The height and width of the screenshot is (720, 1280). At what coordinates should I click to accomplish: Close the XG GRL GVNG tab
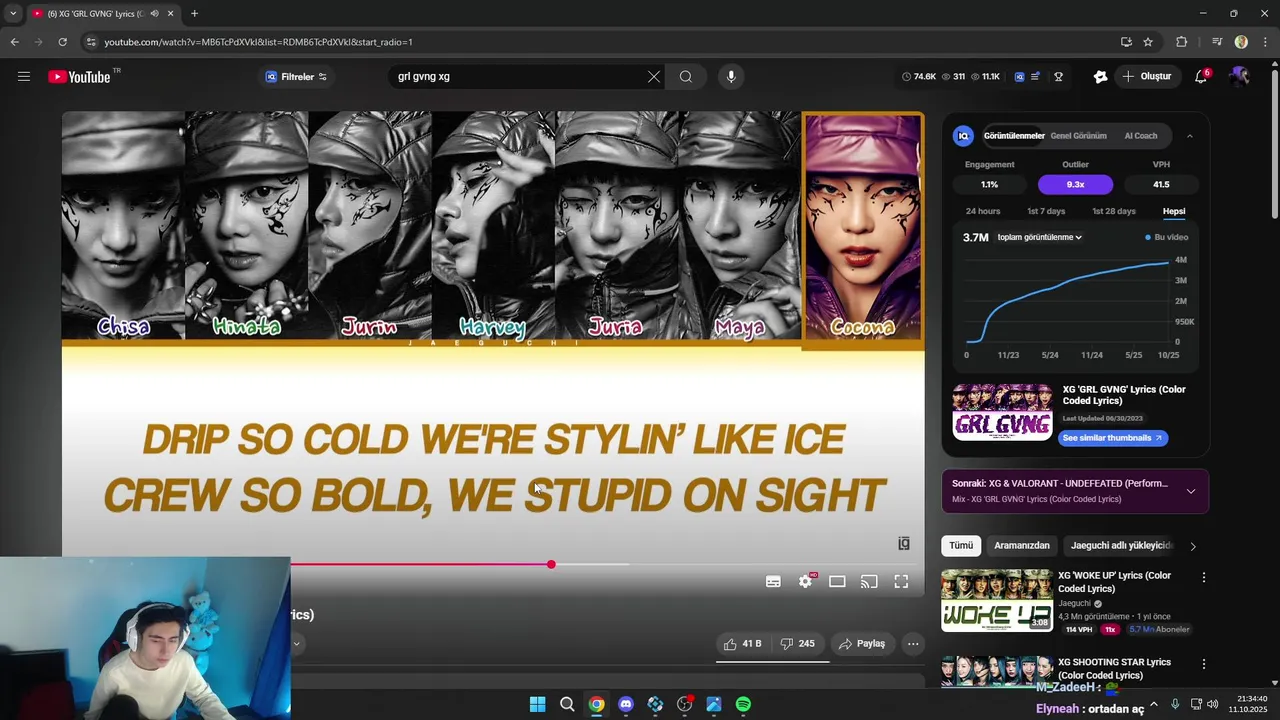170,14
